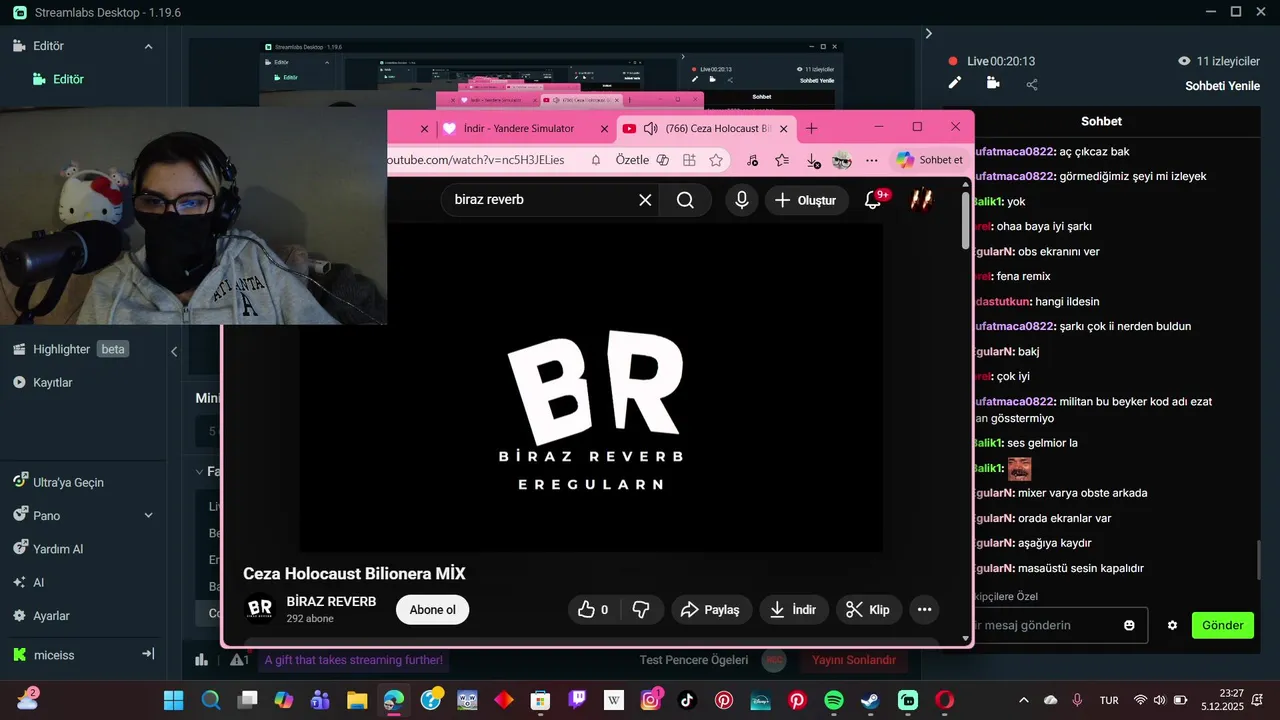This screenshot has width=1280, height=720.
Task: Send chat message with Gönder
Action: [x=1222, y=625]
